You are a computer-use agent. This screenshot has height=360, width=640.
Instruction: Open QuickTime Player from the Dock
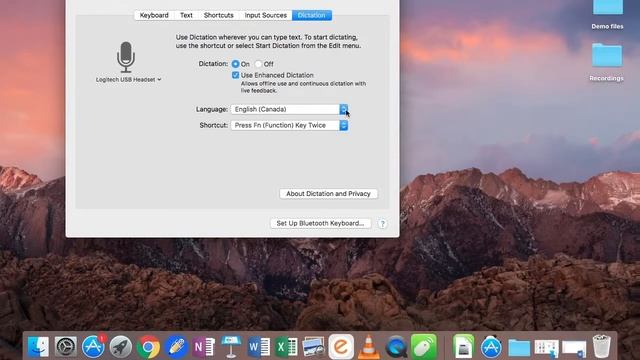pos(396,347)
